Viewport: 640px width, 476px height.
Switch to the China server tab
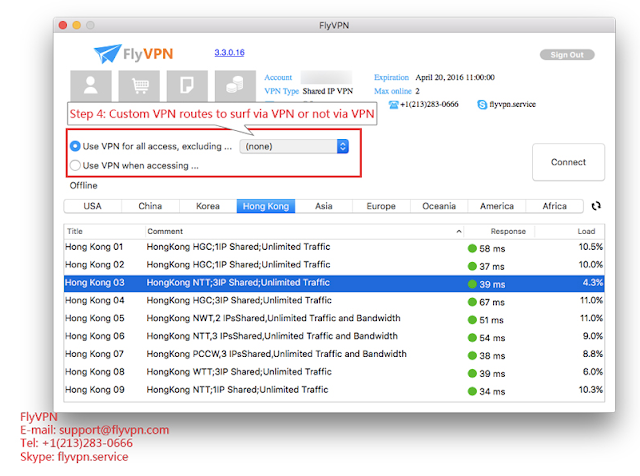point(150,206)
